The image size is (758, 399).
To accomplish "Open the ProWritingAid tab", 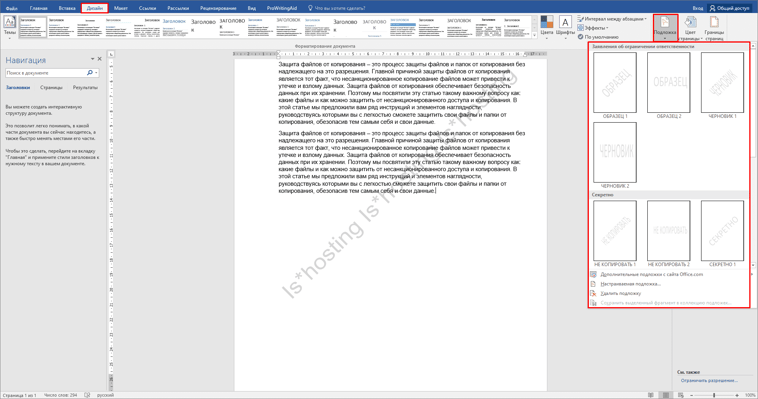I will 282,8.
